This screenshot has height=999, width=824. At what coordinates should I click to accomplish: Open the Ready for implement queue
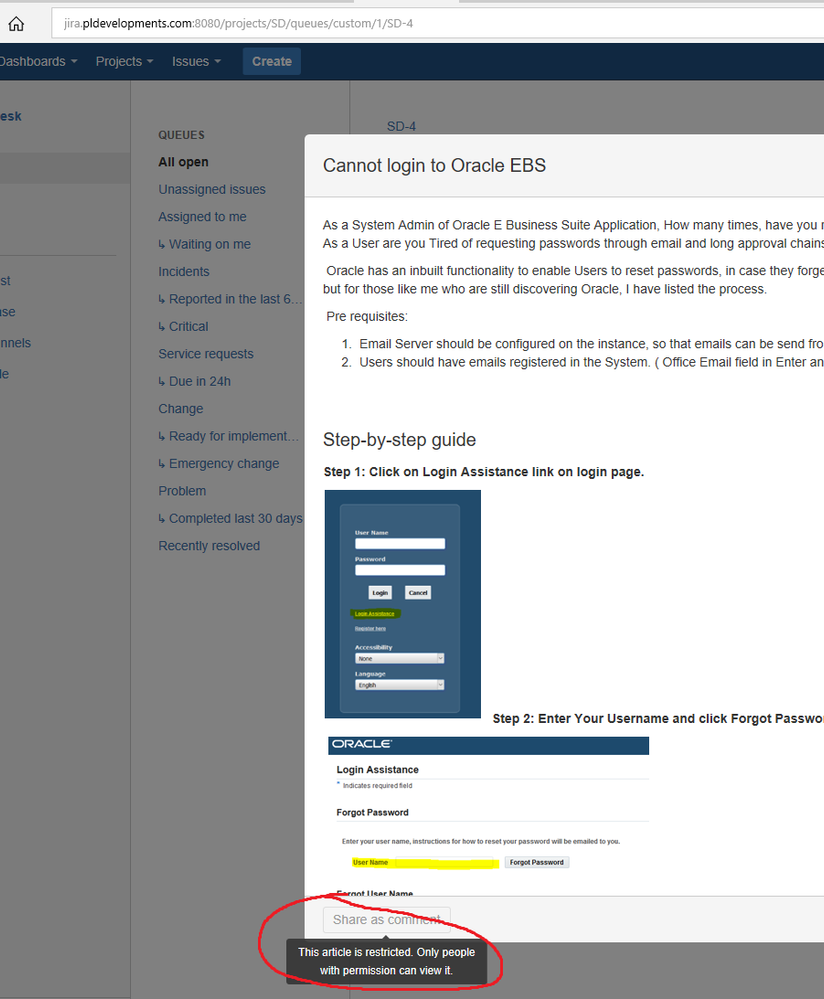(x=228, y=436)
